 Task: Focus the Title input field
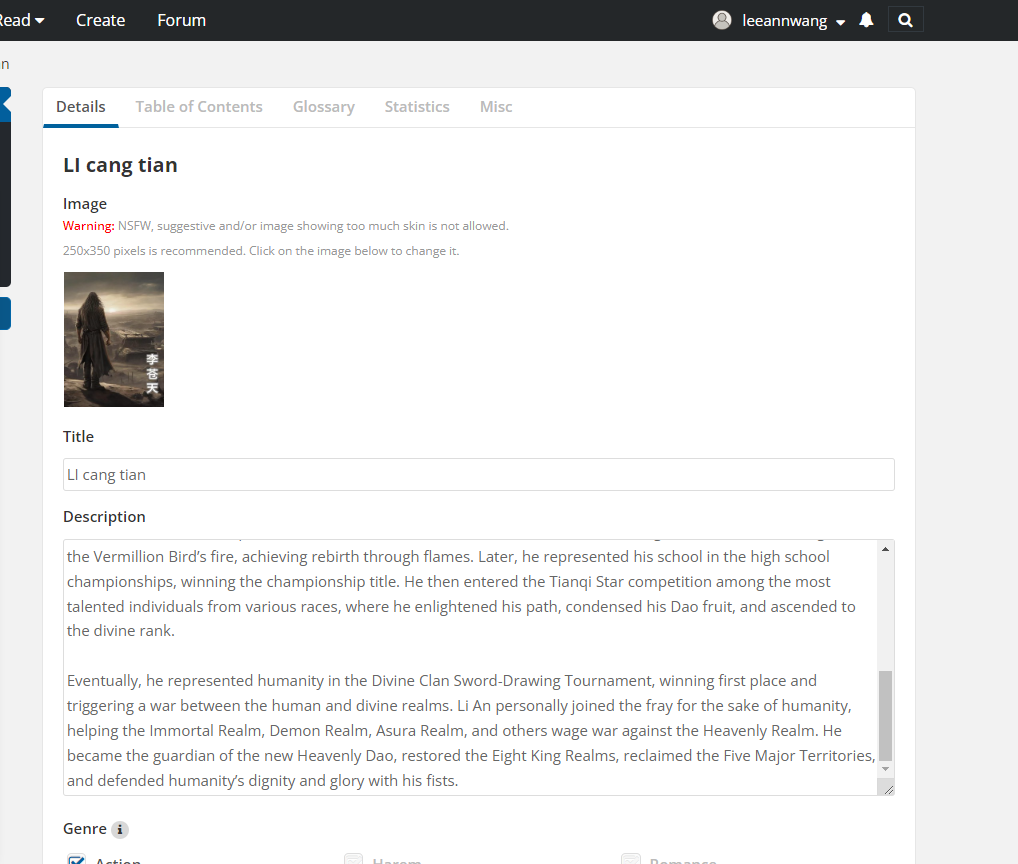pos(478,475)
